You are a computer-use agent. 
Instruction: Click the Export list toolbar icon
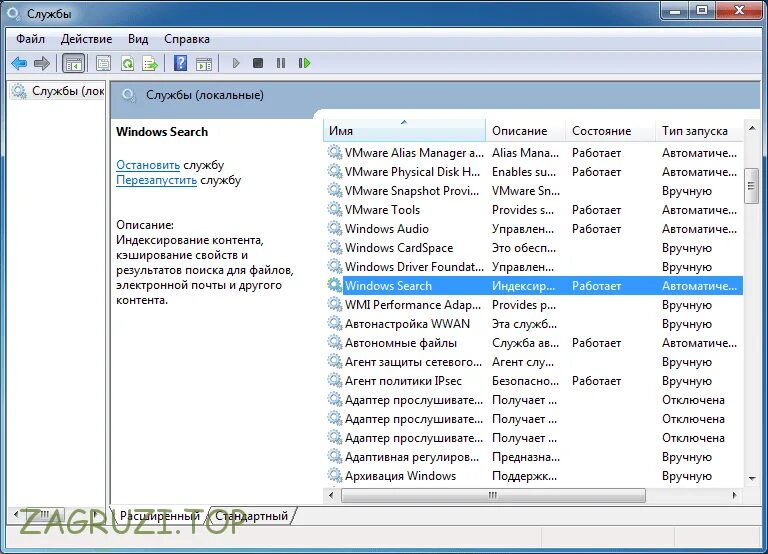click(x=150, y=63)
